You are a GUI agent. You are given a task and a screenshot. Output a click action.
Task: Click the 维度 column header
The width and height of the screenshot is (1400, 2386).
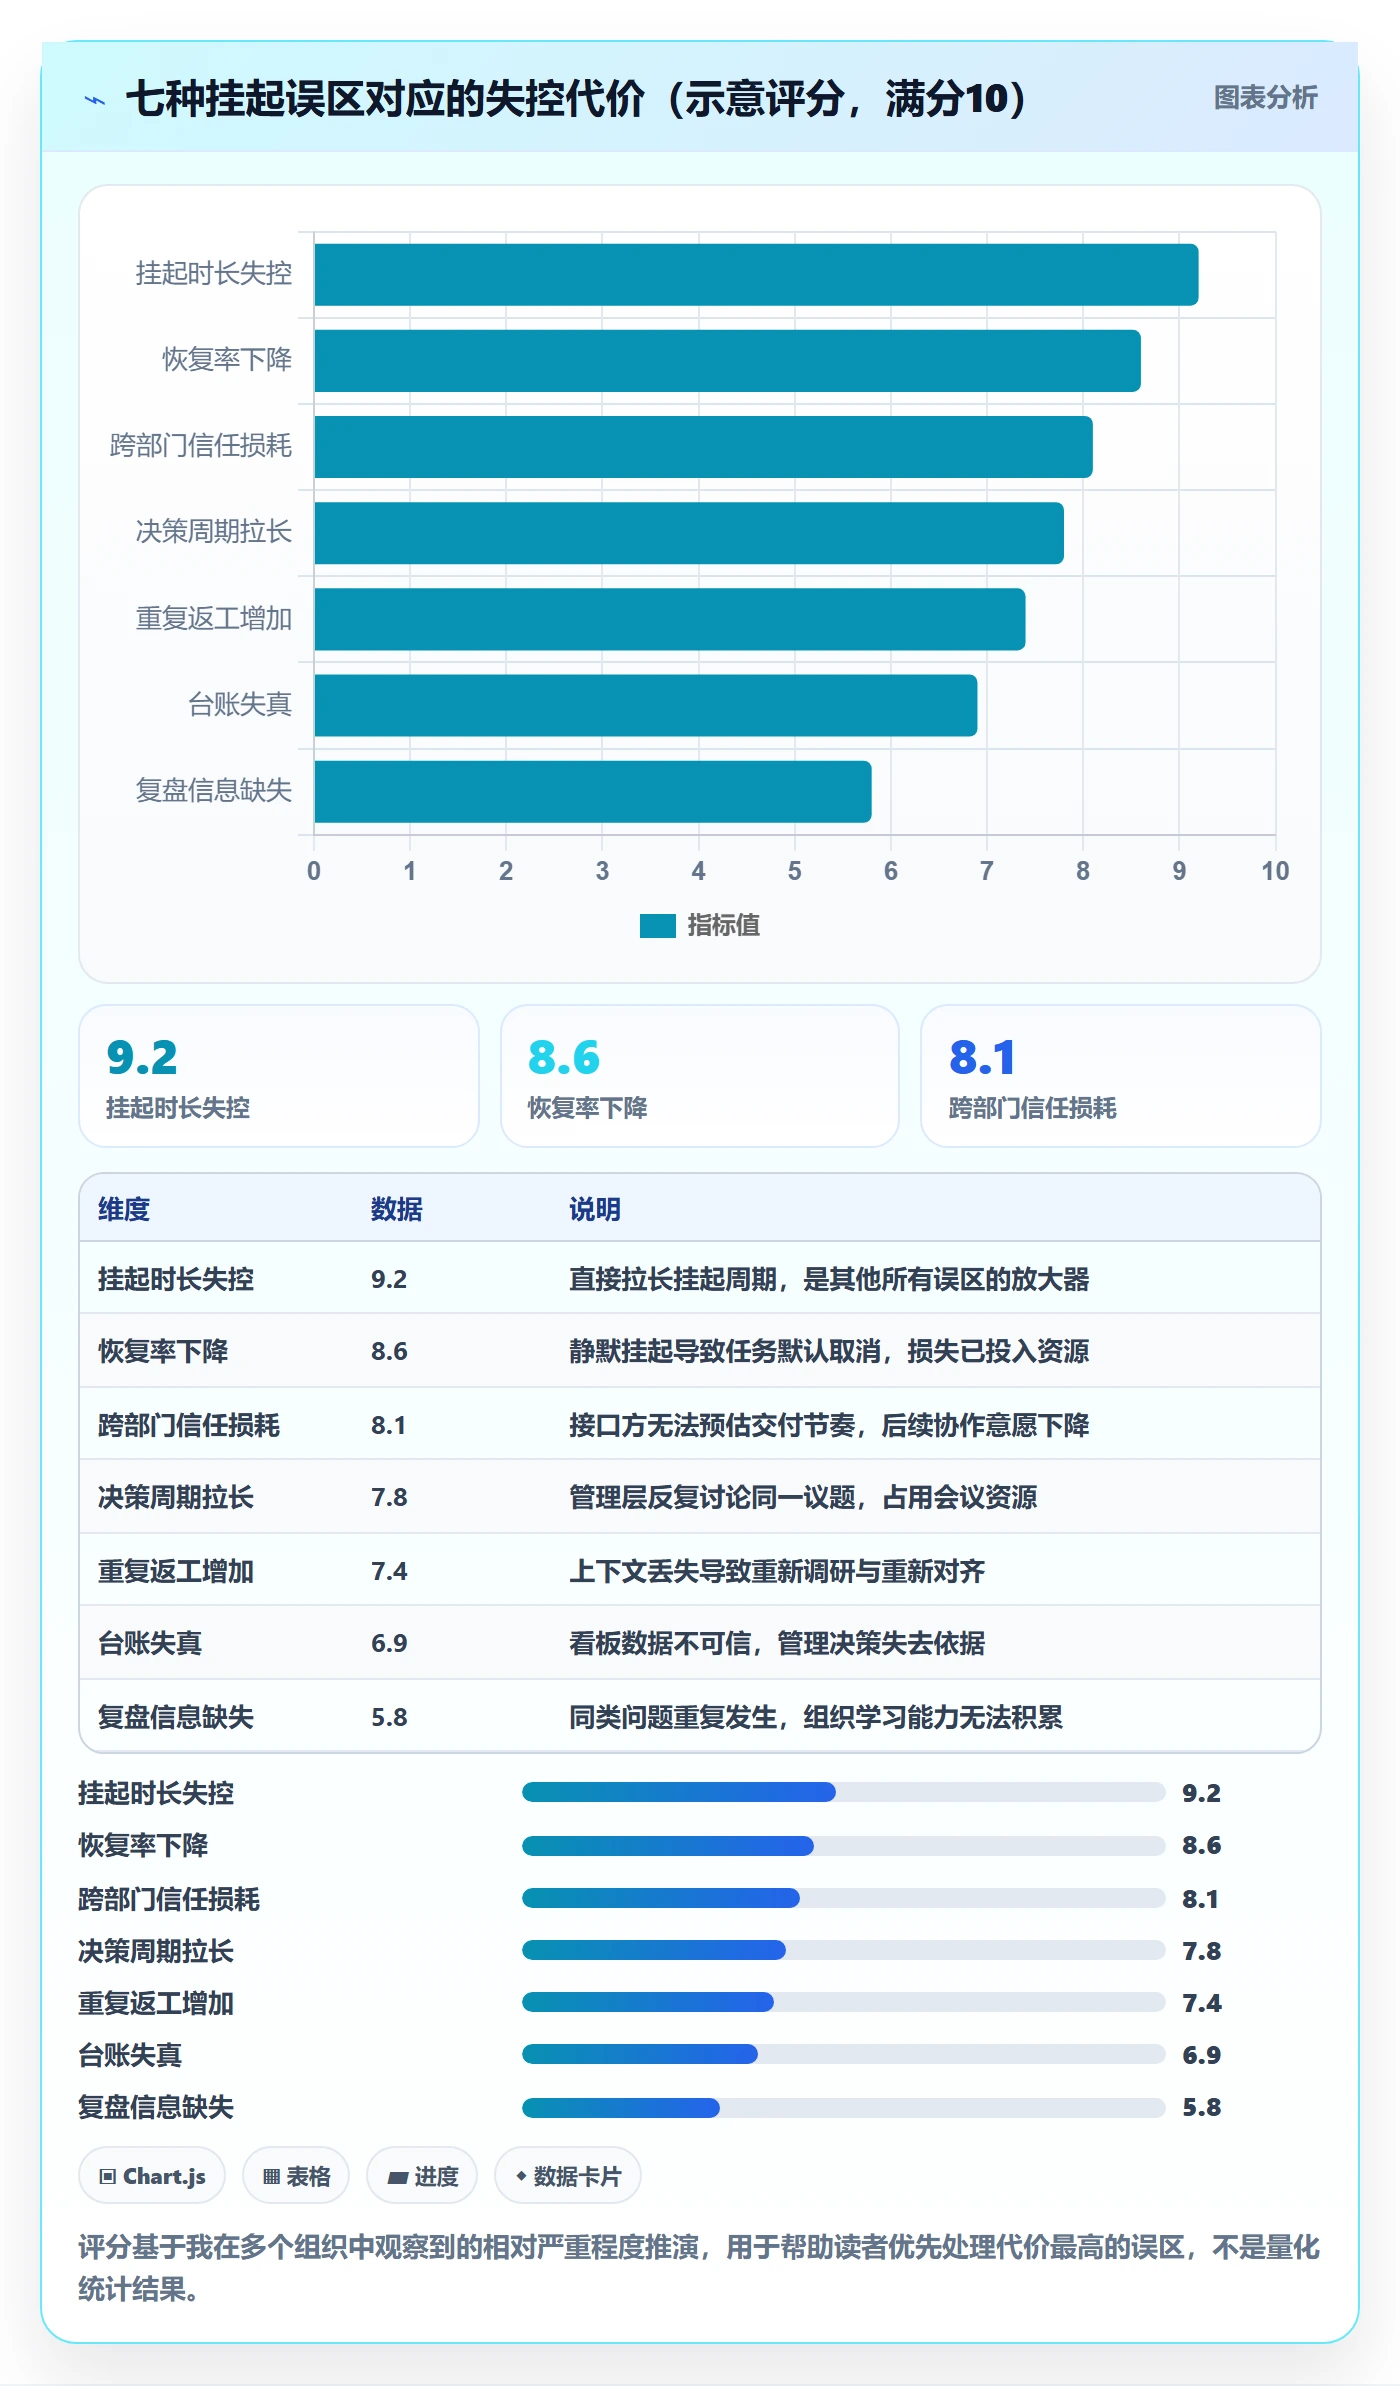coord(124,1209)
